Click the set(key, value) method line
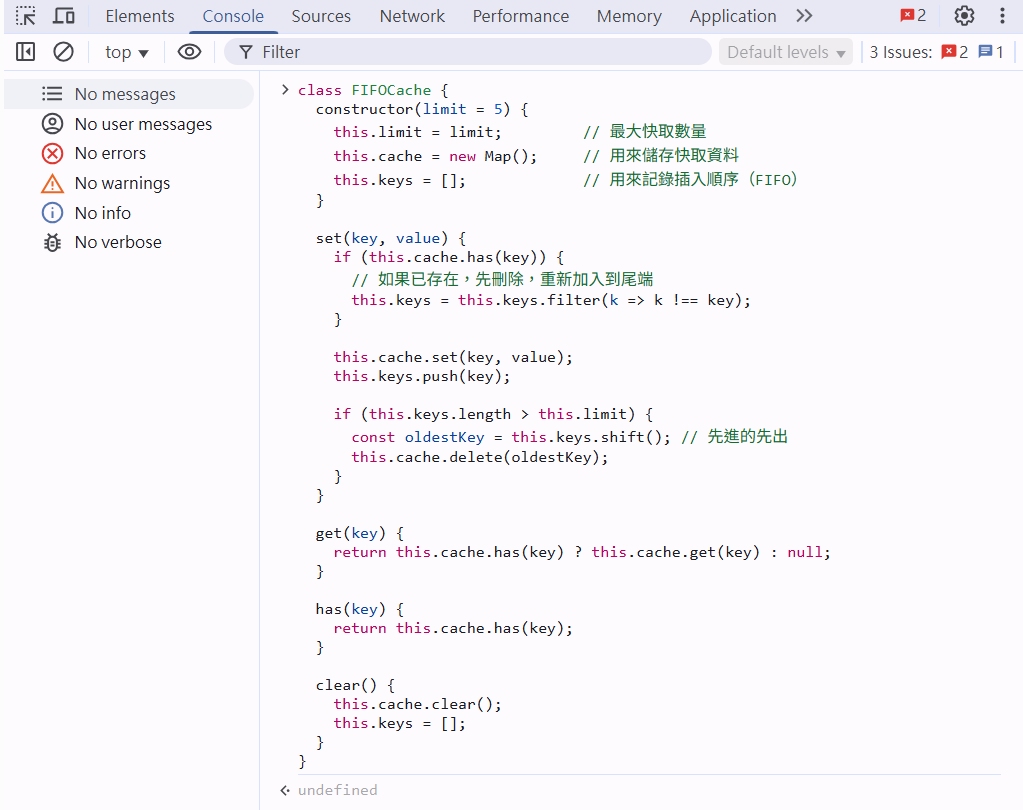Screen dimensions: 1023x810 pos(391,238)
